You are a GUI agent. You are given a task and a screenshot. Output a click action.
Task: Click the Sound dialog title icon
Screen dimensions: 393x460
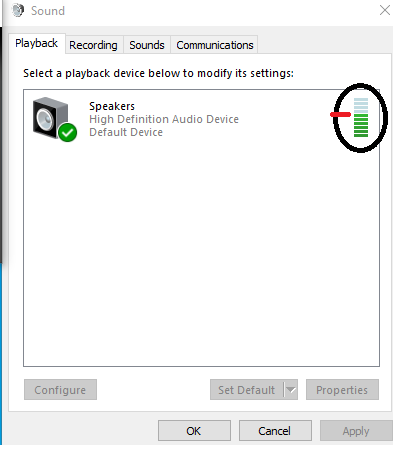click(x=18, y=10)
